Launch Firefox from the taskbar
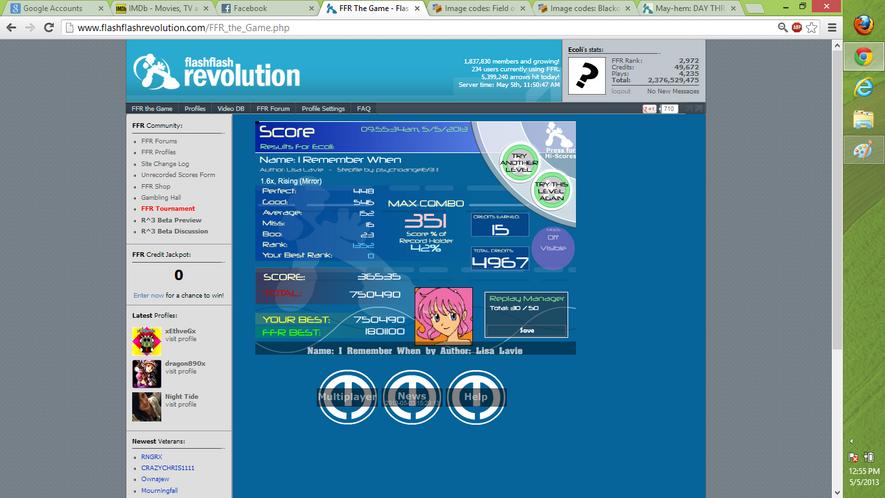The width and height of the screenshot is (885, 498). pos(864,25)
